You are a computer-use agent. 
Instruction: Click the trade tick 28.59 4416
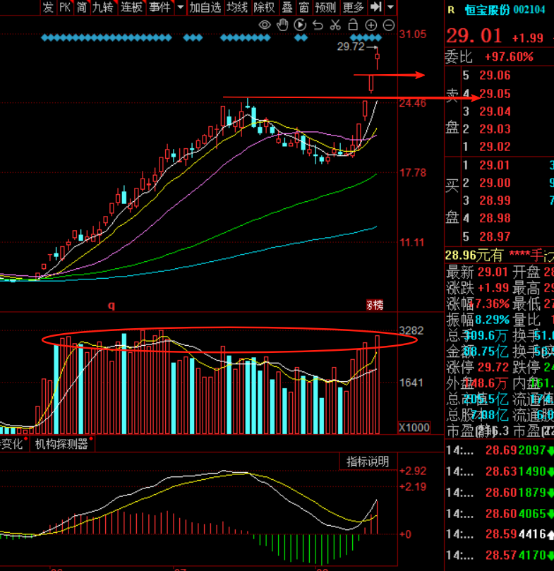click(500, 534)
